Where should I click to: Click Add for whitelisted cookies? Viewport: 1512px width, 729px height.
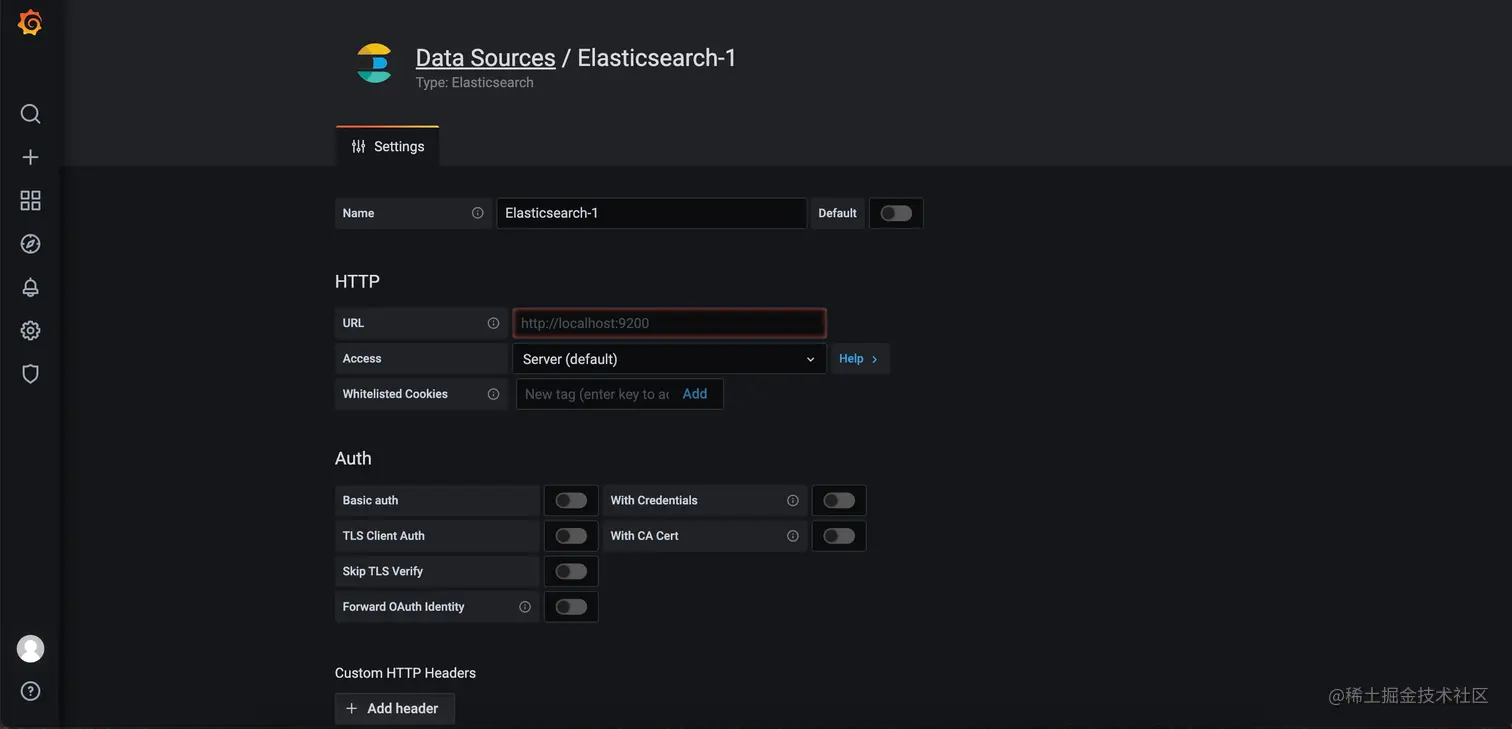(695, 394)
